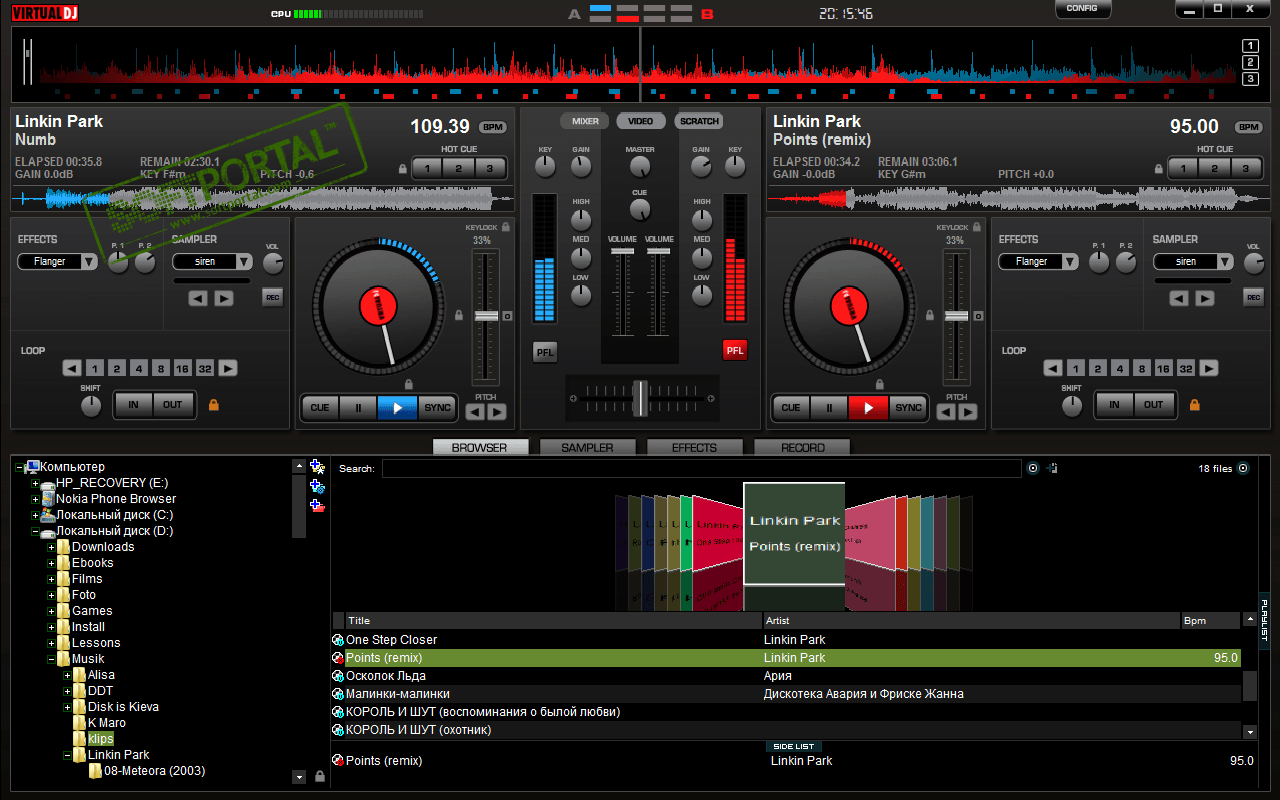Expand the Downloads folder

pos(51,547)
